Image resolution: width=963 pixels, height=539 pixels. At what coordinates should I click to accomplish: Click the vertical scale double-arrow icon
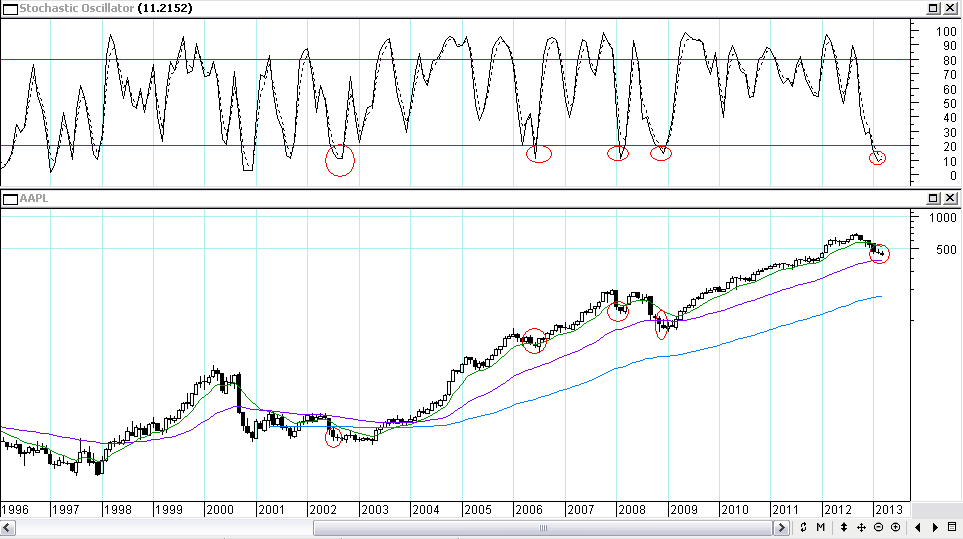coord(844,527)
